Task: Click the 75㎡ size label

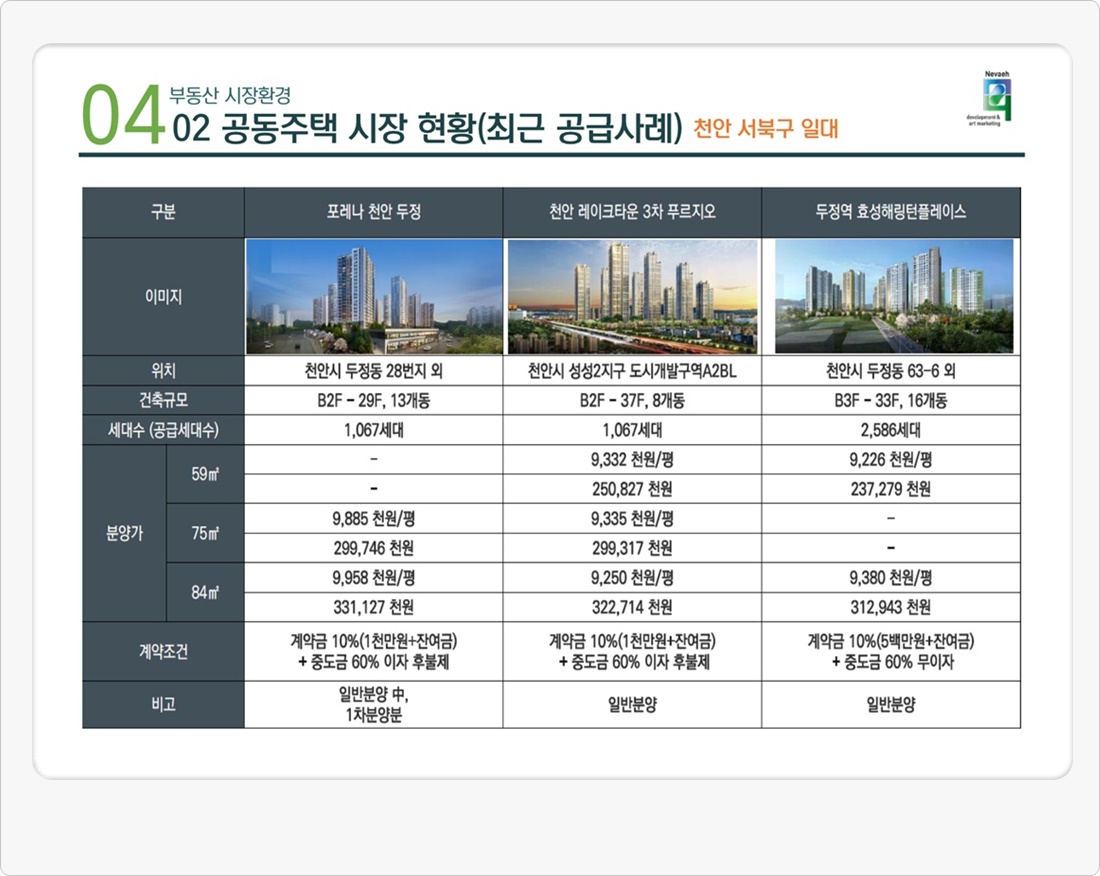Action: (x=205, y=533)
